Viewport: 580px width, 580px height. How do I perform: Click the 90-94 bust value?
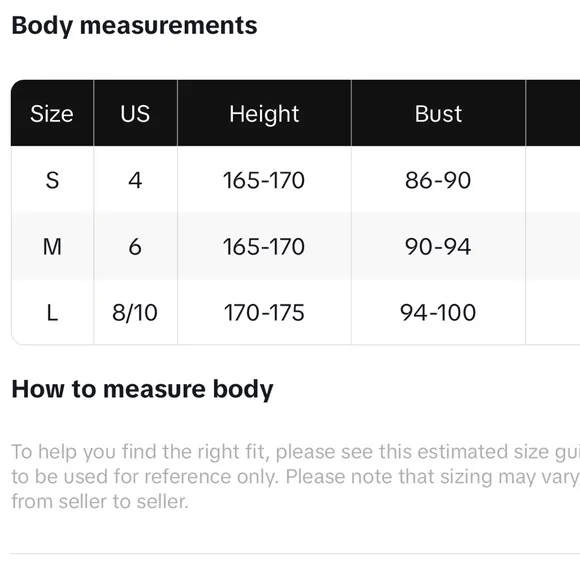click(x=438, y=246)
